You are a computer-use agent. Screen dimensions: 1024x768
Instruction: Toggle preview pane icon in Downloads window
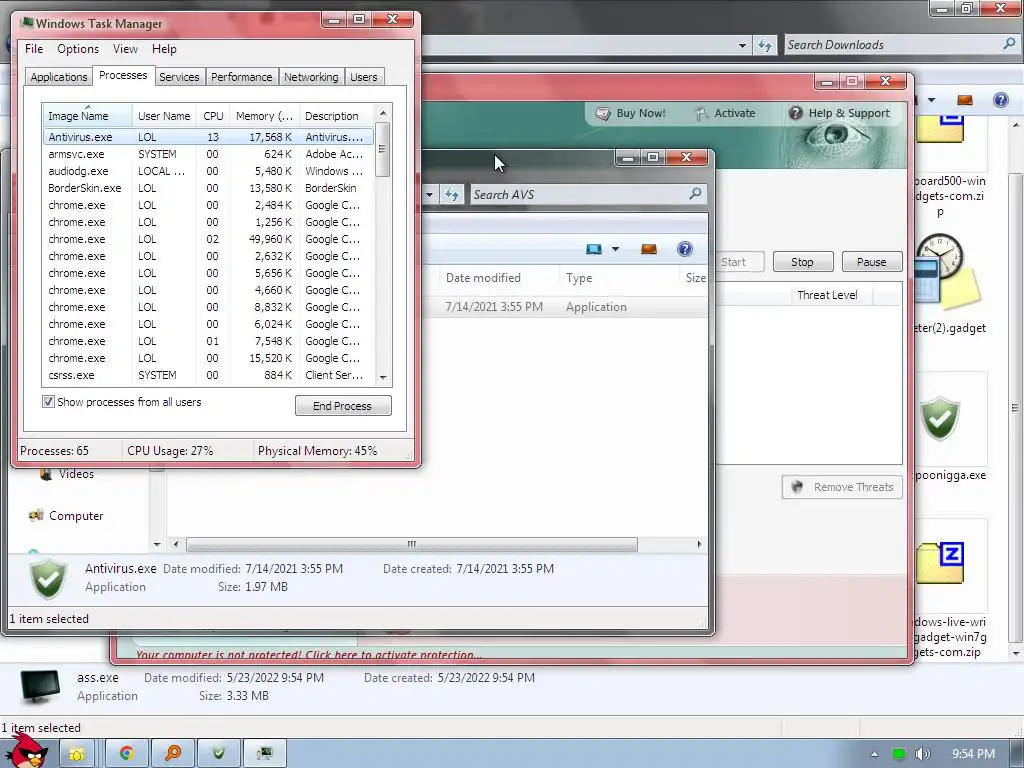click(x=965, y=100)
